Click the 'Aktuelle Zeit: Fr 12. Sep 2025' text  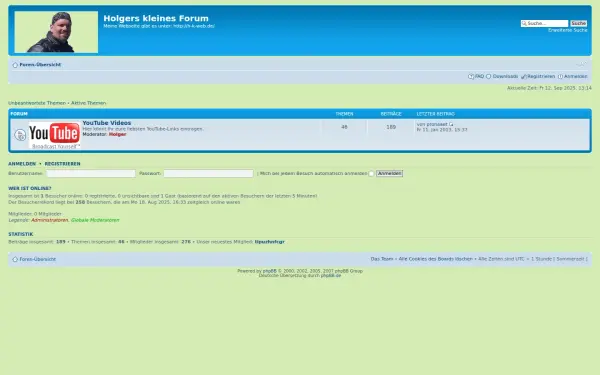(549, 88)
